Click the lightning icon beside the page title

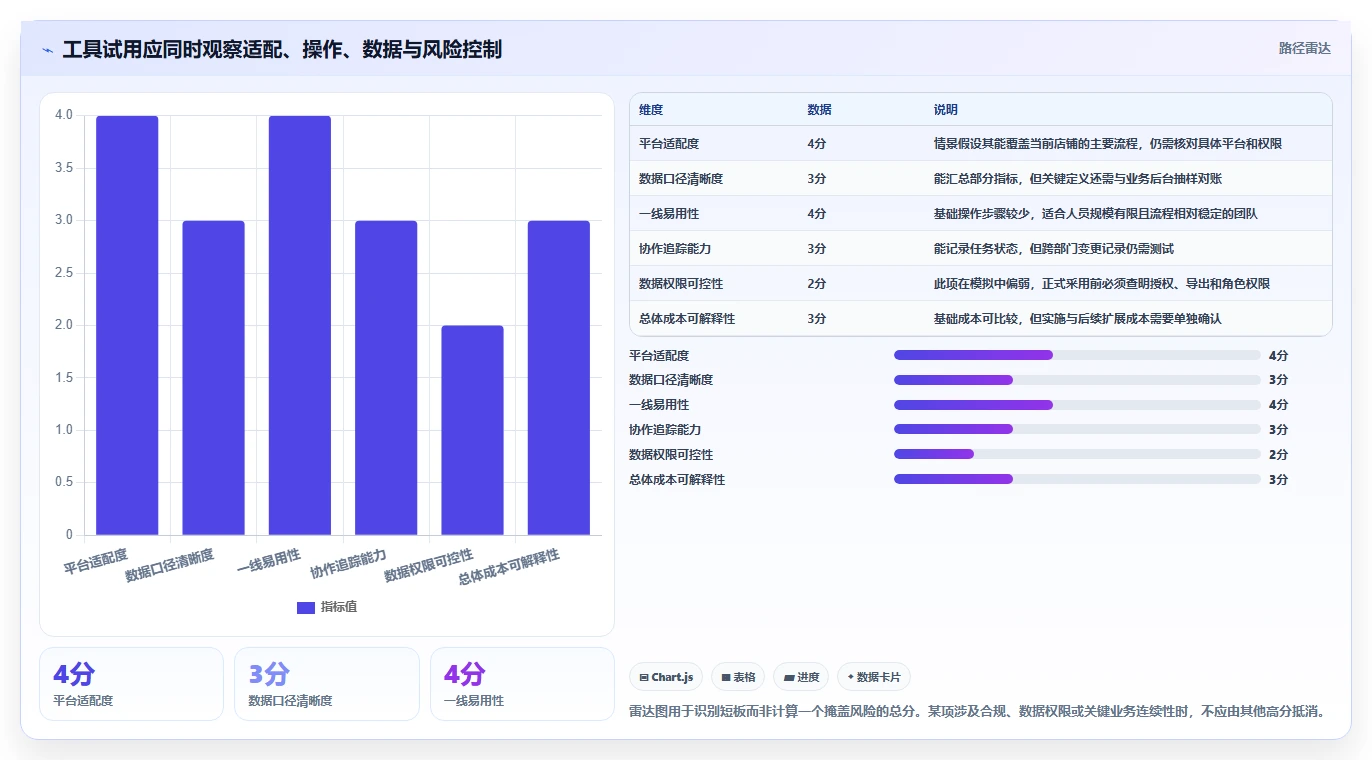click(47, 50)
